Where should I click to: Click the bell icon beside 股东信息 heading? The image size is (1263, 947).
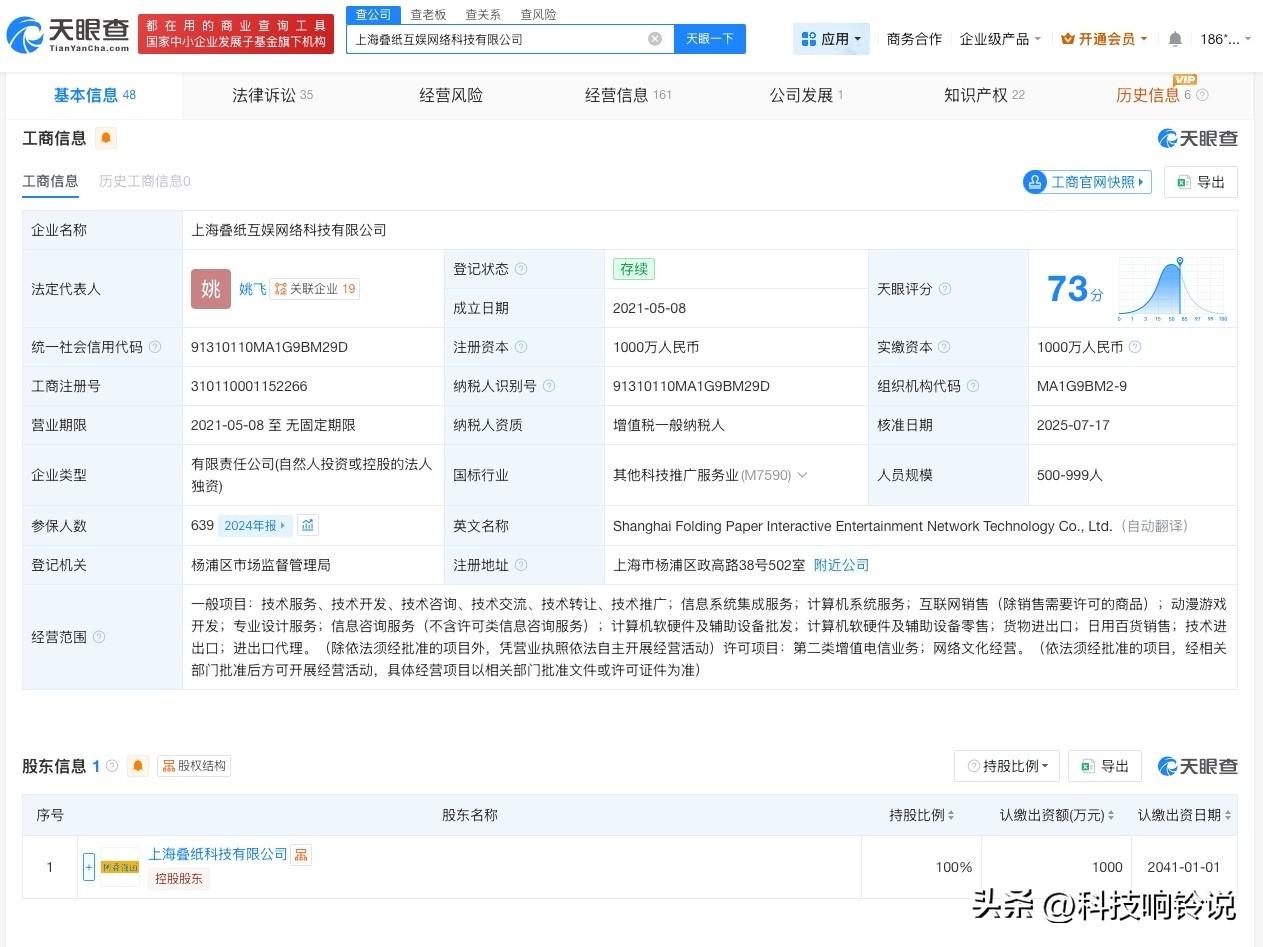tap(138, 766)
